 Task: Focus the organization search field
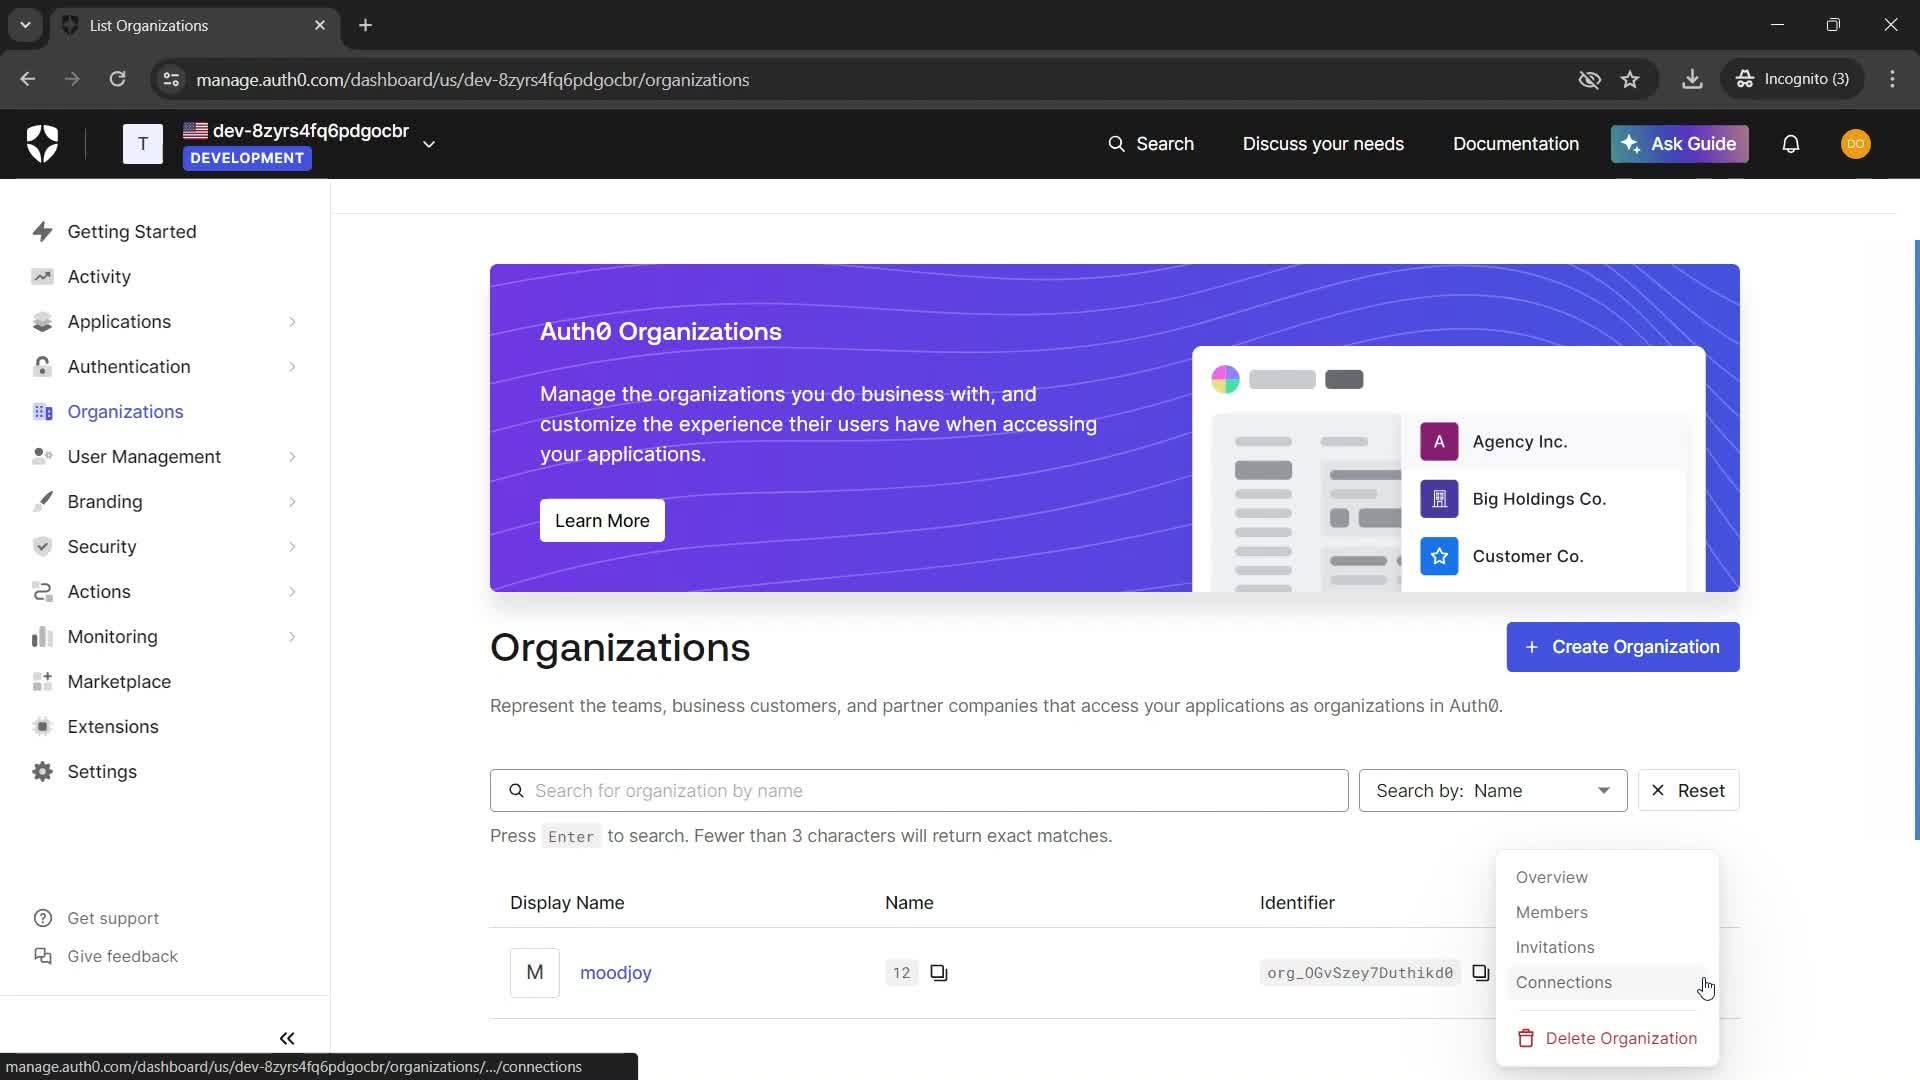(x=919, y=791)
